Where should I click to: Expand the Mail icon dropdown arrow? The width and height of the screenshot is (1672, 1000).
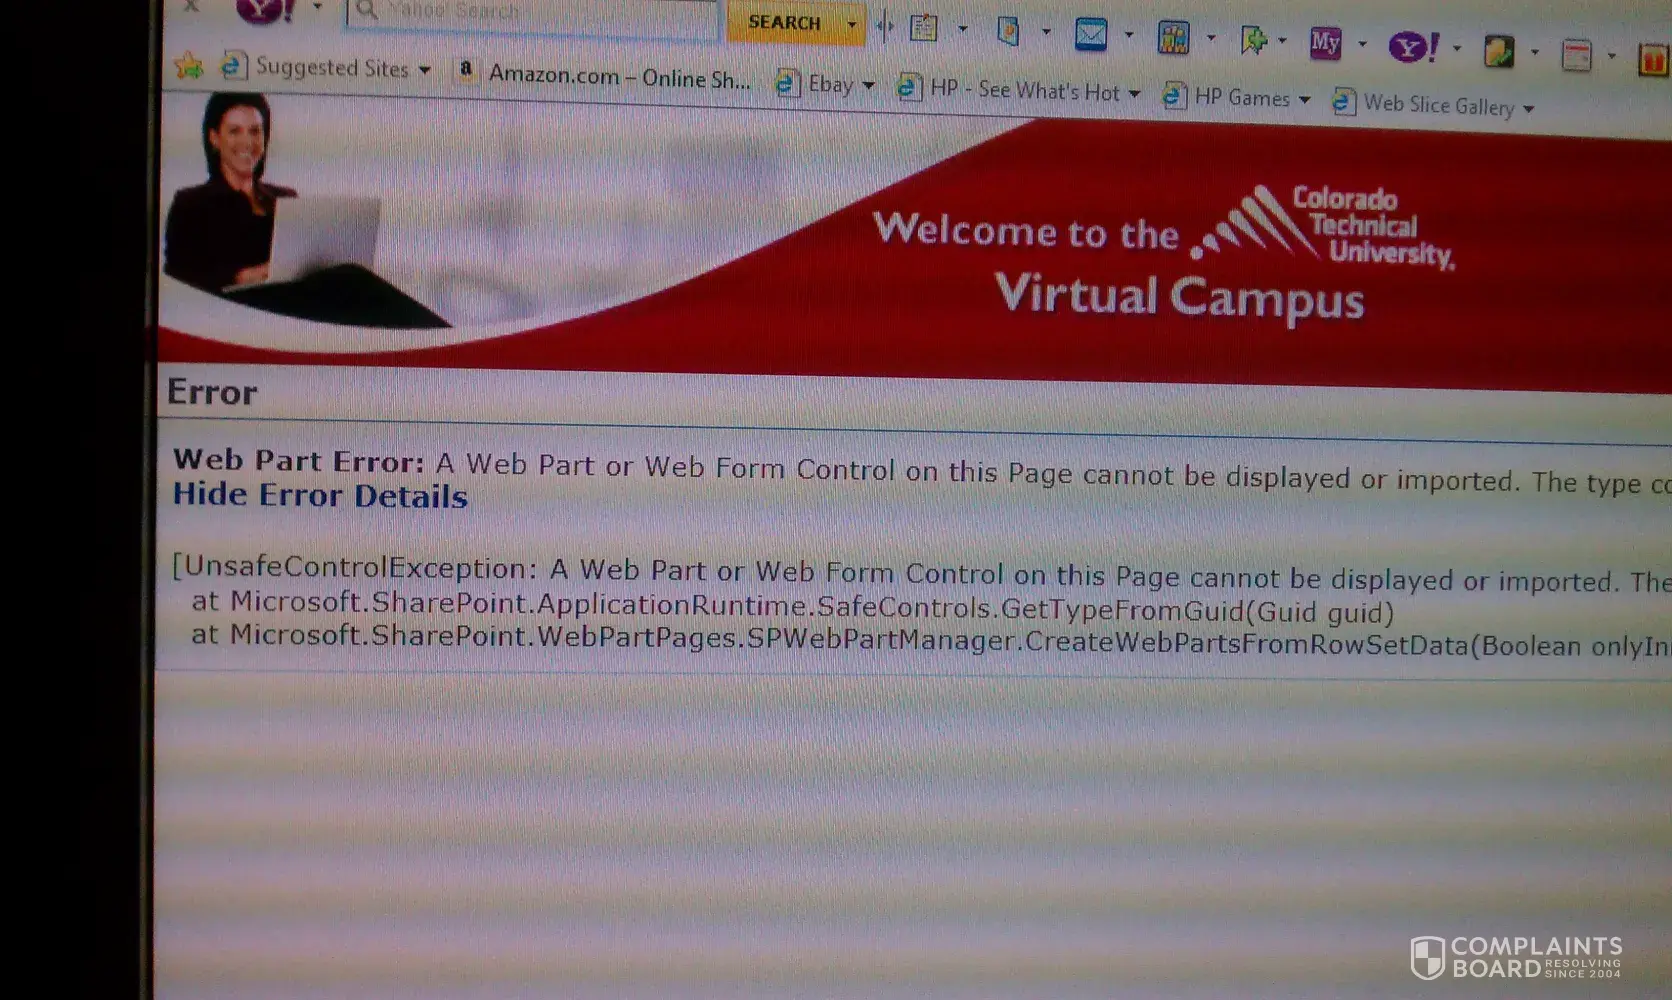pyautogui.click(x=1129, y=36)
